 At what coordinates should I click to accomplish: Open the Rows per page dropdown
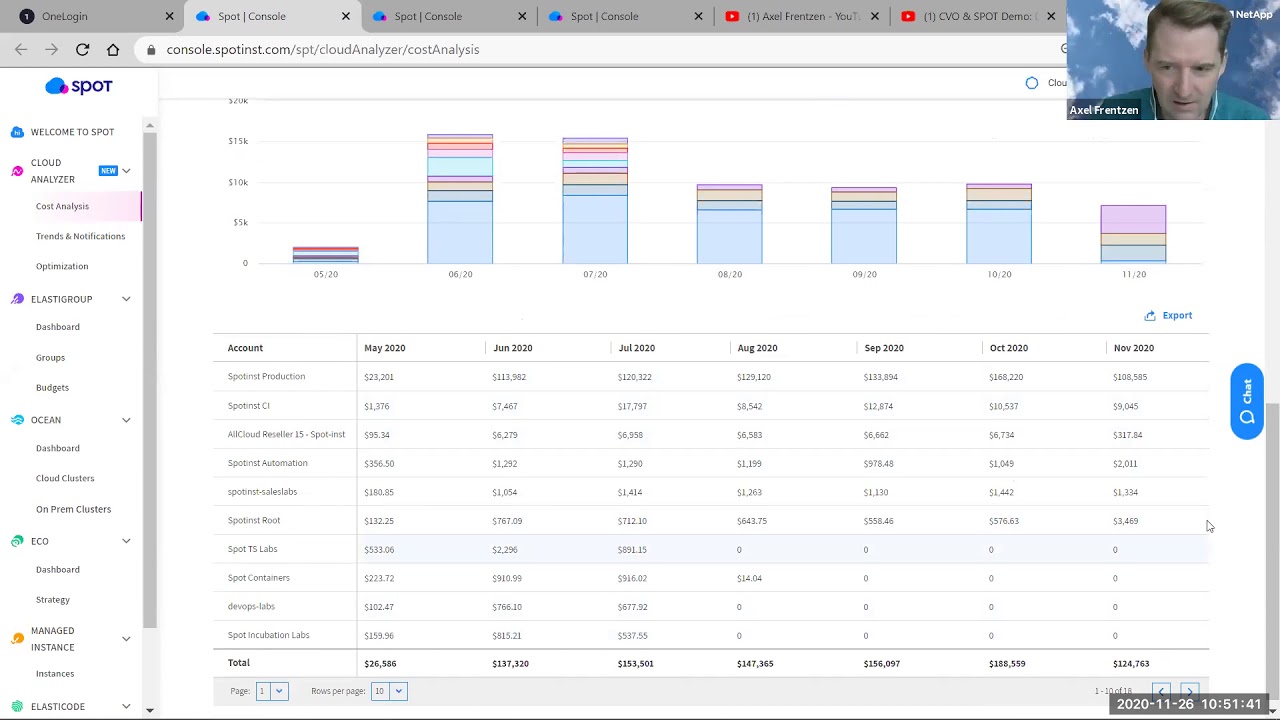click(x=389, y=691)
